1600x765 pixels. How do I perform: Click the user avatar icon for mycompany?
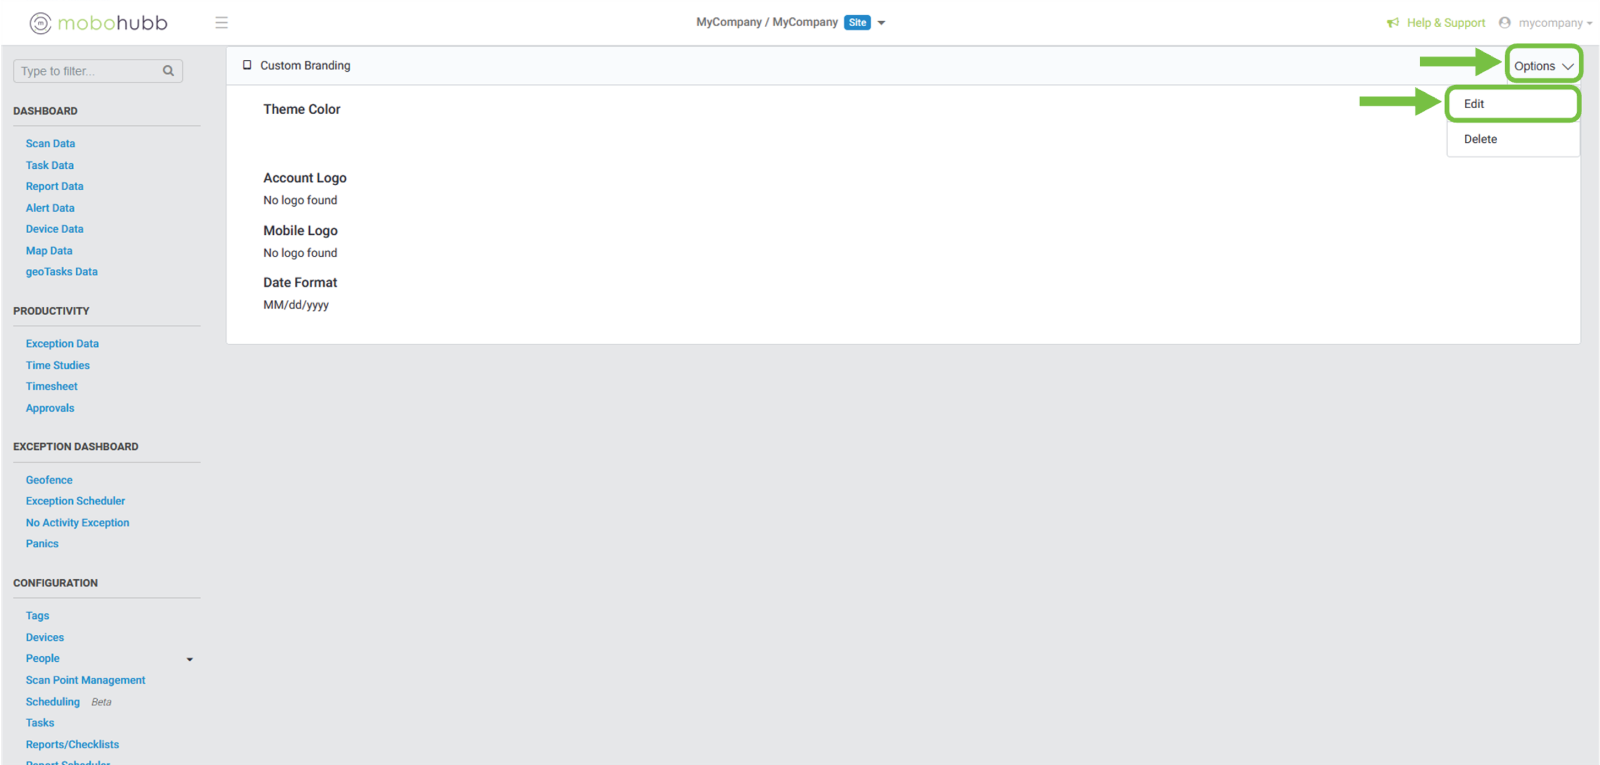click(1504, 23)
